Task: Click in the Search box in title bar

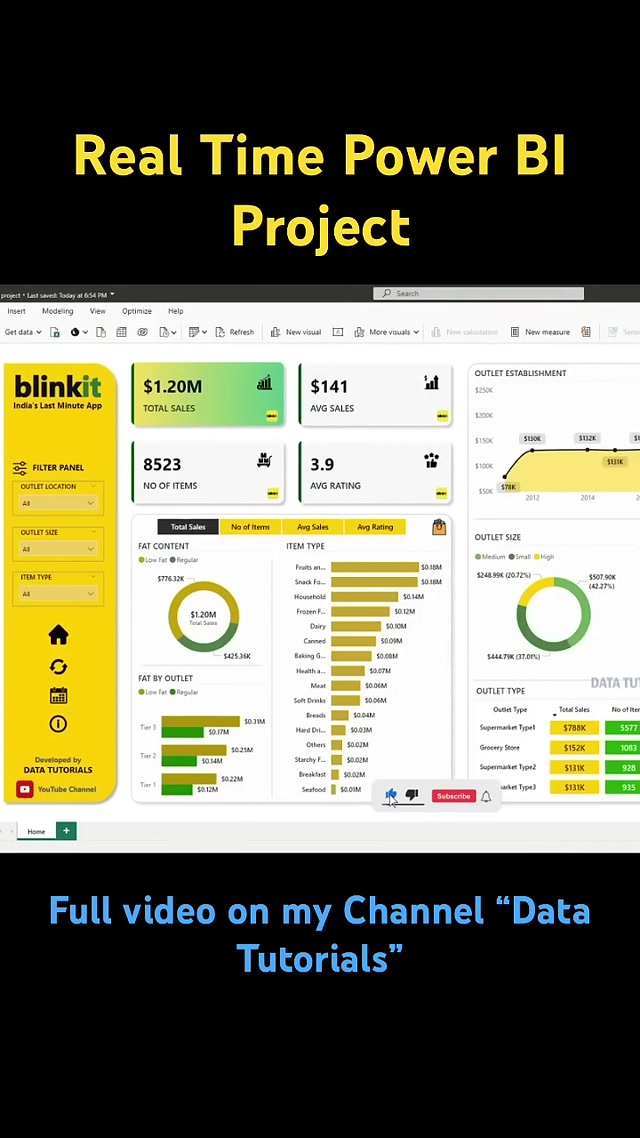Action: pos(478,294)
